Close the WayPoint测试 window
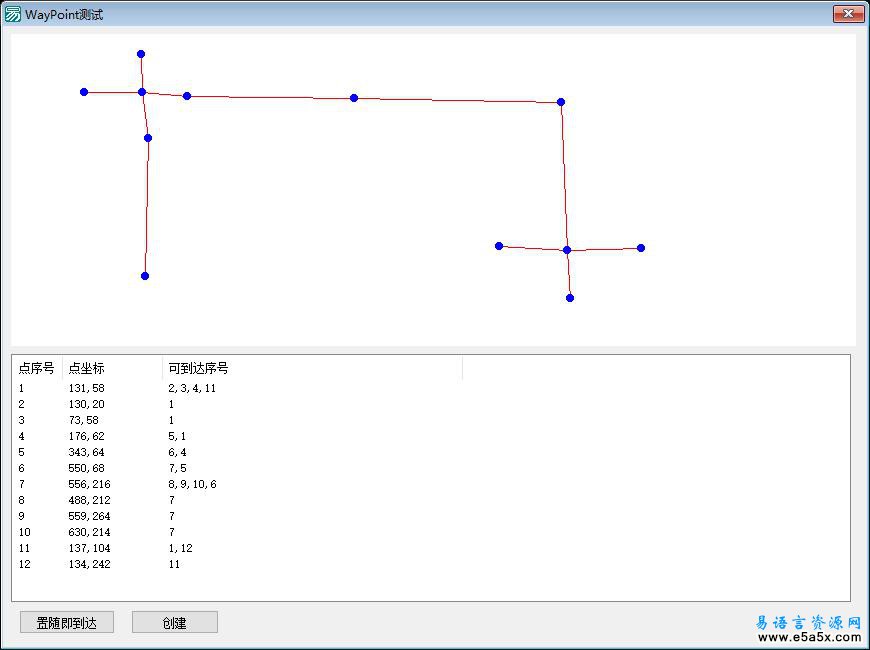This screenshot has height=650, width=870. tap(848, 14)
